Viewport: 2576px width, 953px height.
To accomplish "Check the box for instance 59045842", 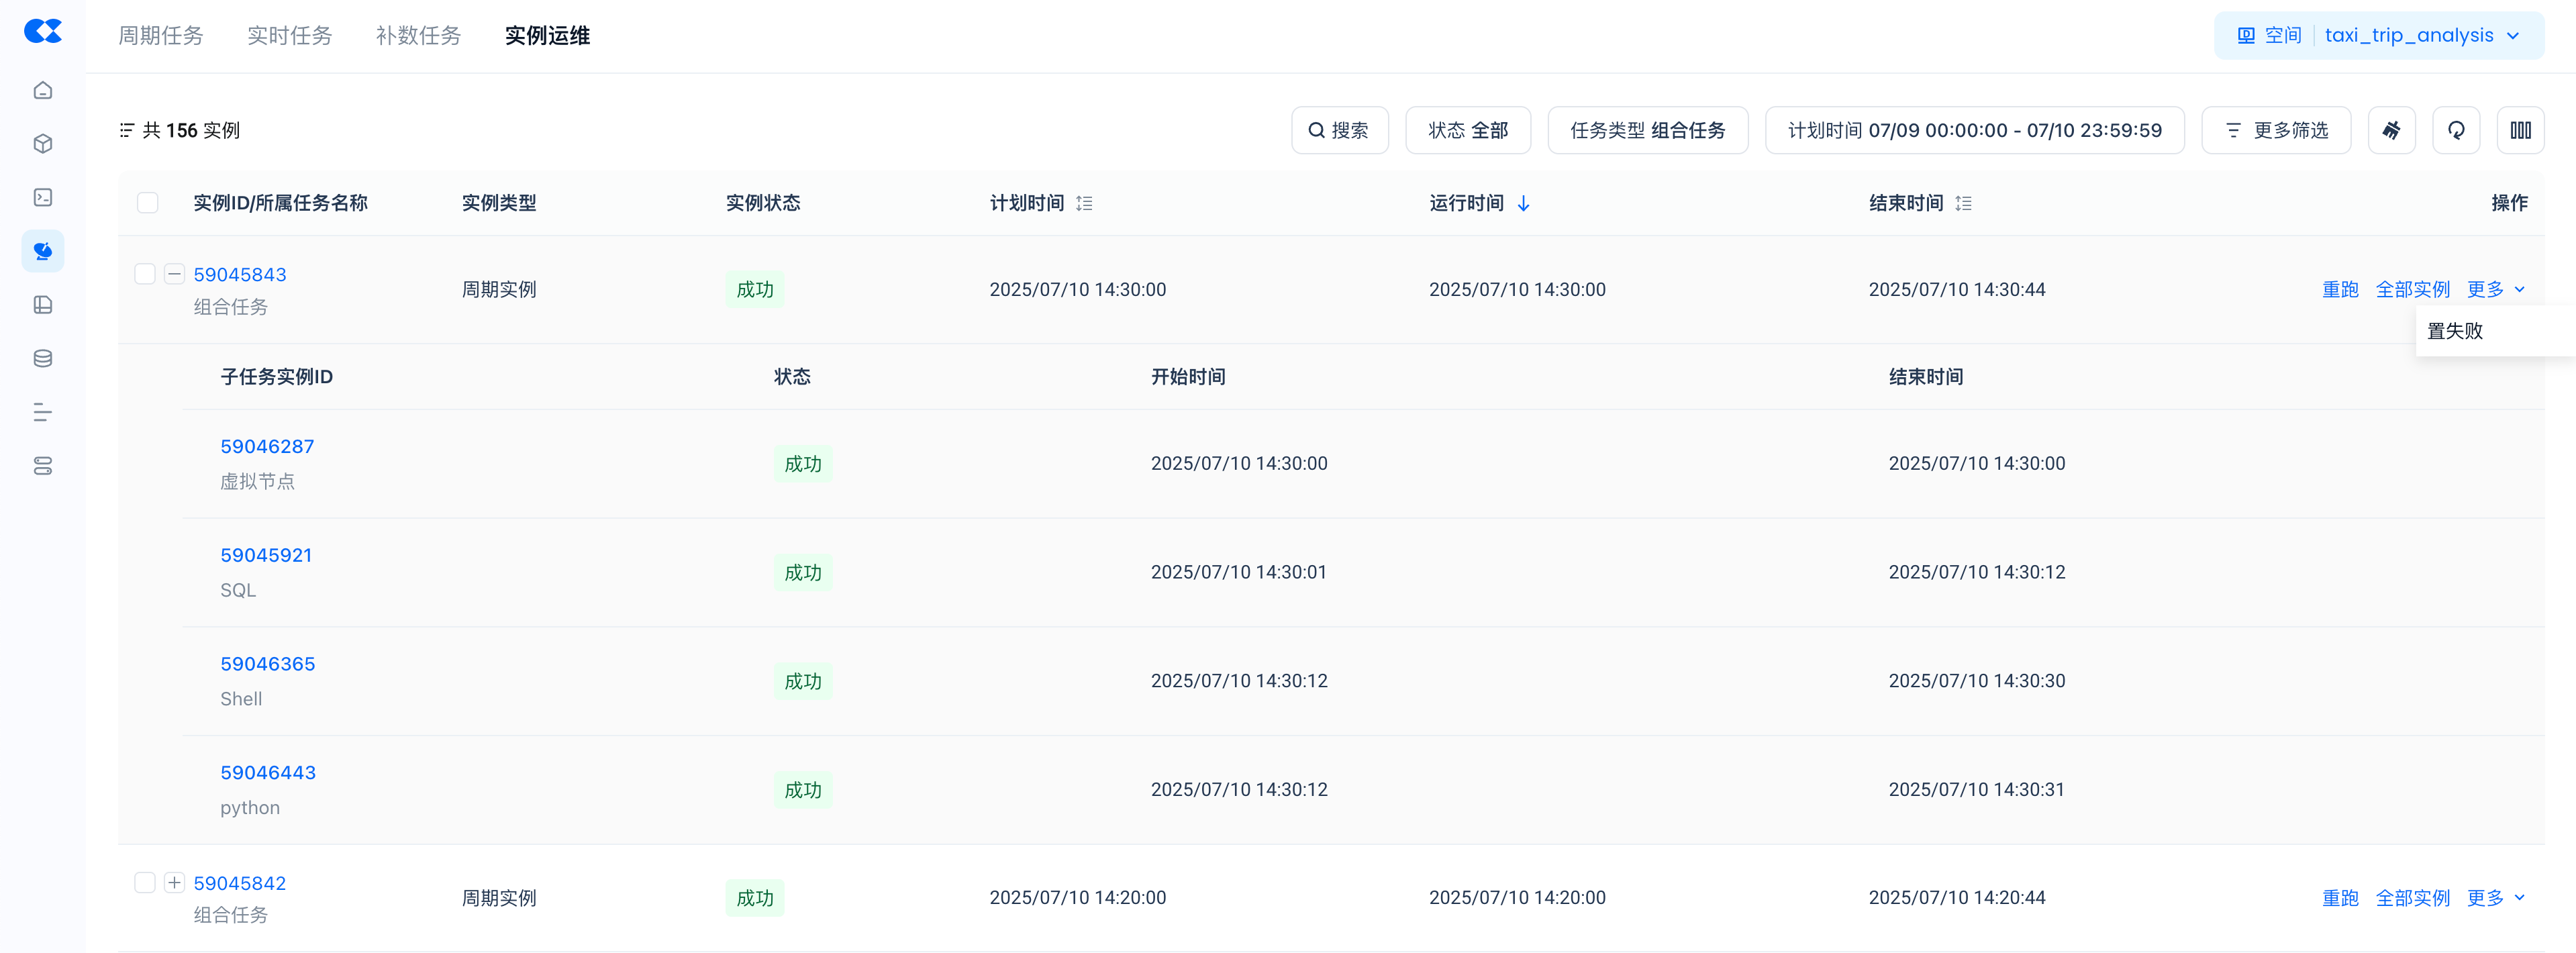I will (x=145, y=882).
